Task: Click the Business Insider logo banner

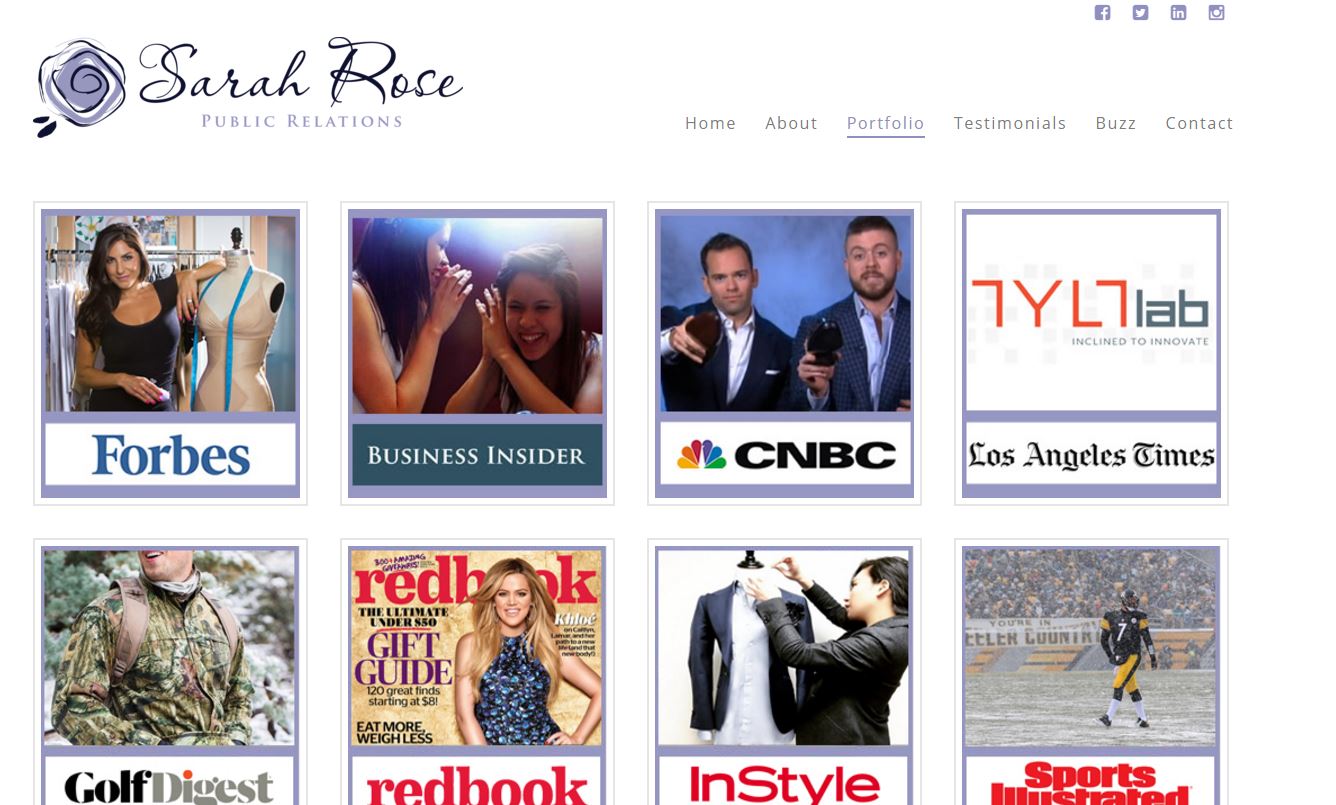Action: (x=478, y=455)
